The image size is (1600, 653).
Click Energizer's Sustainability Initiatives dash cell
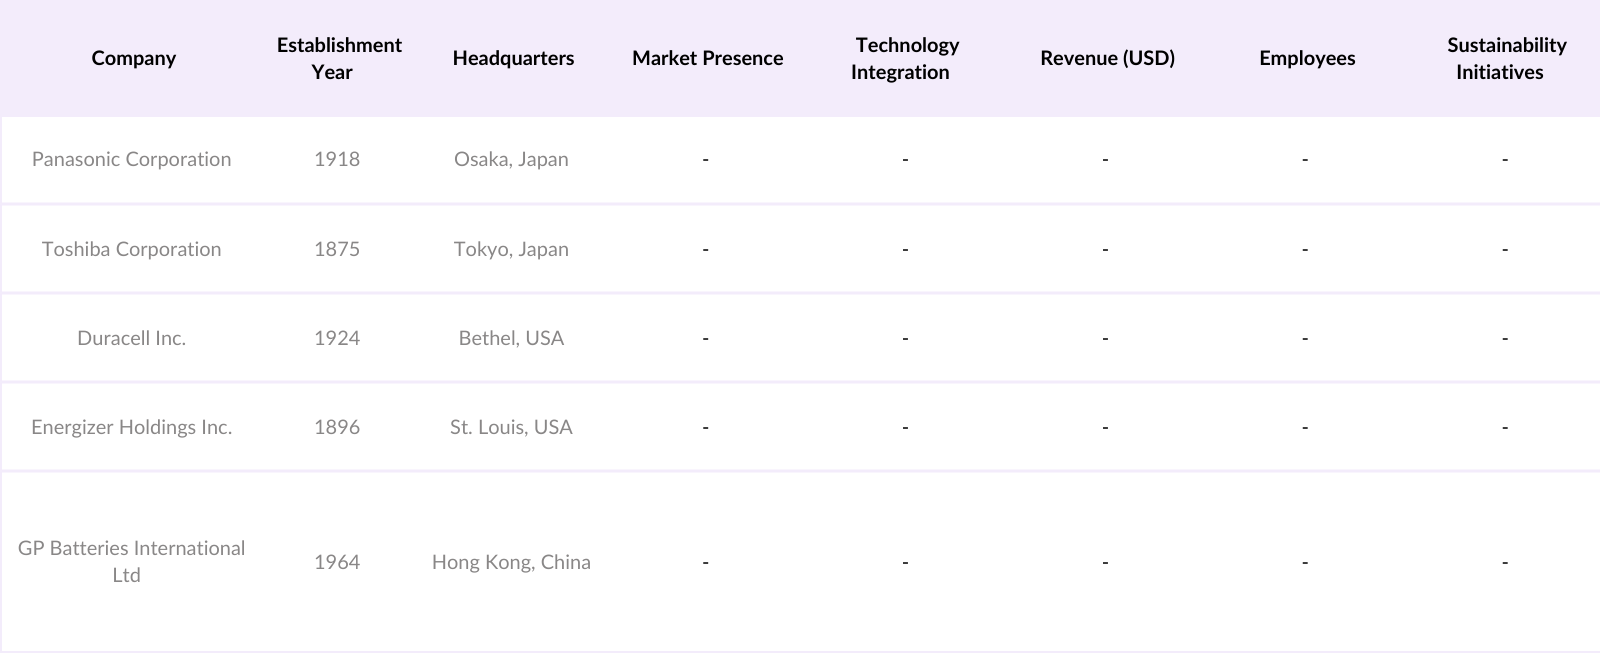click(x=1505, y=427)
